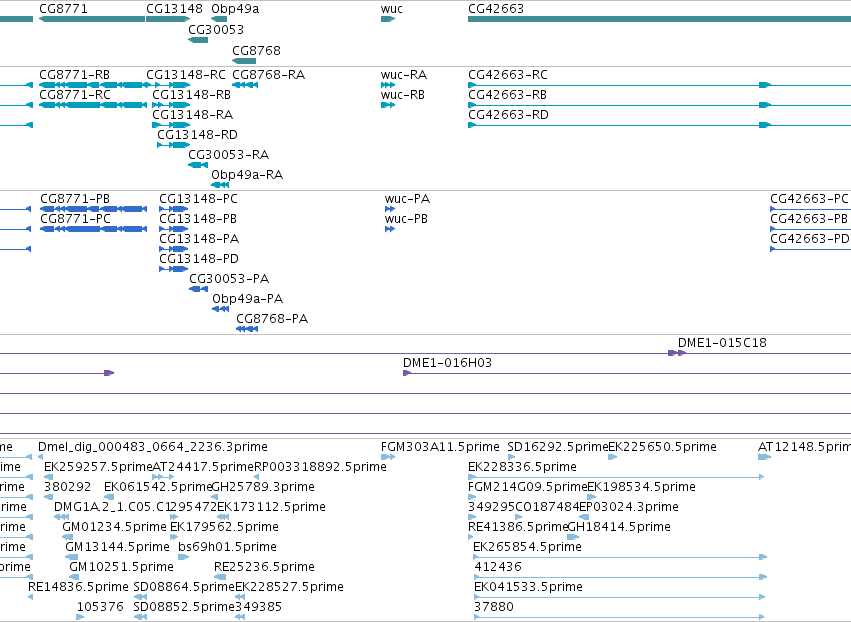Click transcript wuc-RB

(403, 94)
